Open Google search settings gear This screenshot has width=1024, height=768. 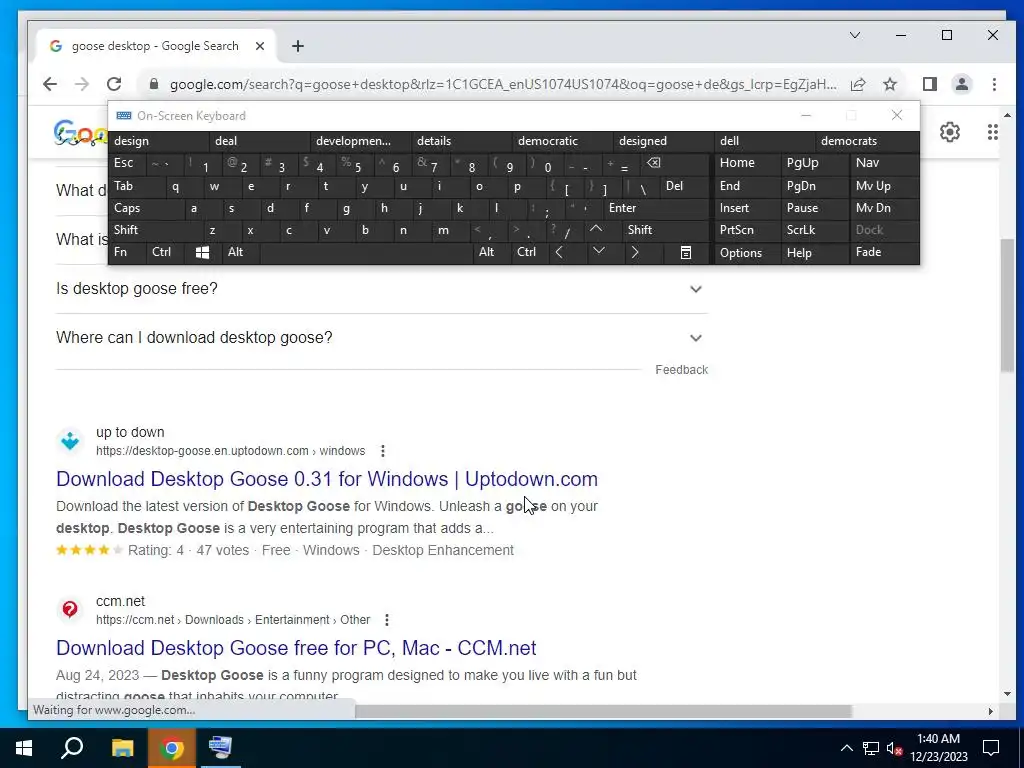pyautogui.click(x=950, y=132)
